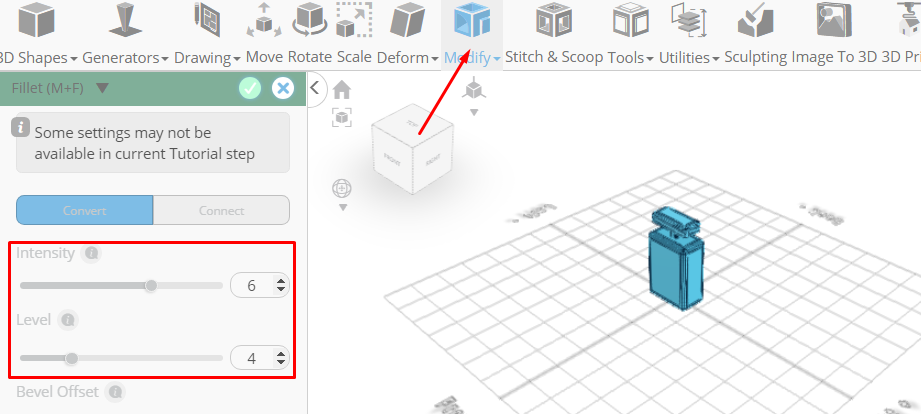
Task: Select the Drawing tool icon
Action: coord(207,21)
